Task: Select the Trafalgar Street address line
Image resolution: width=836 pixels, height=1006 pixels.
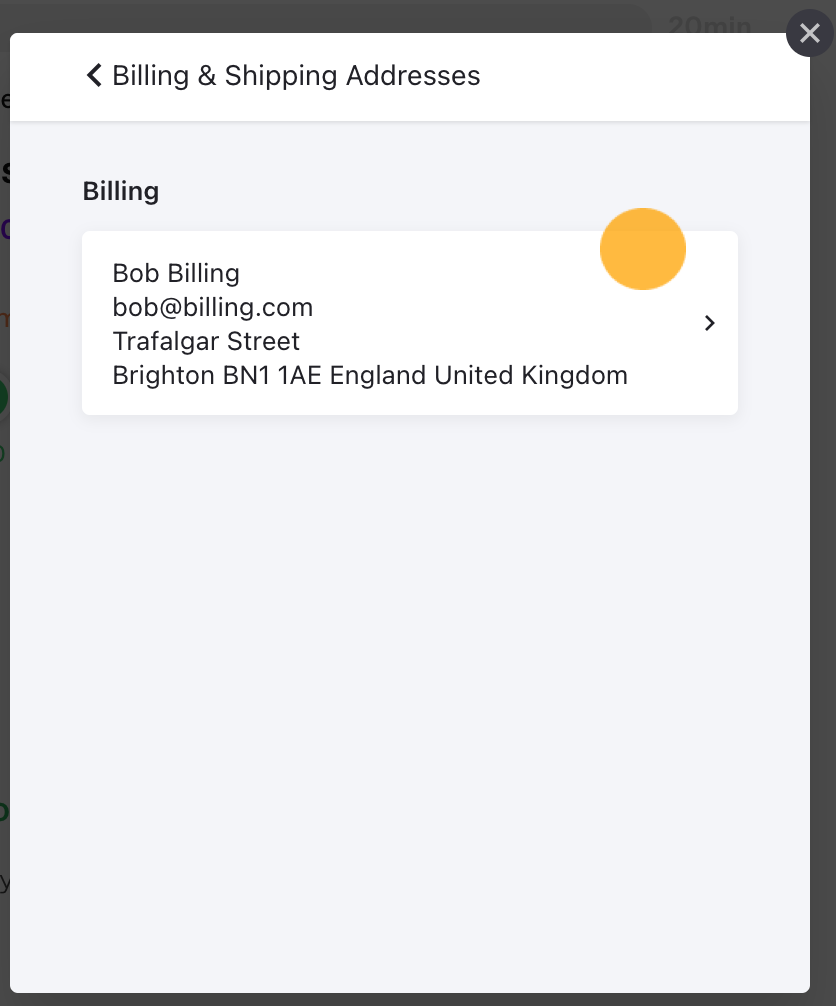Action: pos(206,341)
